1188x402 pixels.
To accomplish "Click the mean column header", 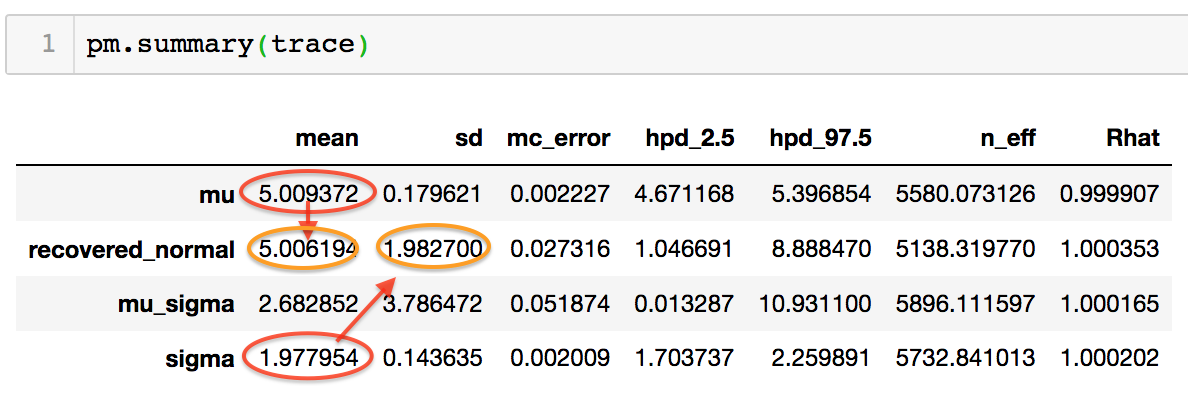I will [x=326, y=139].
